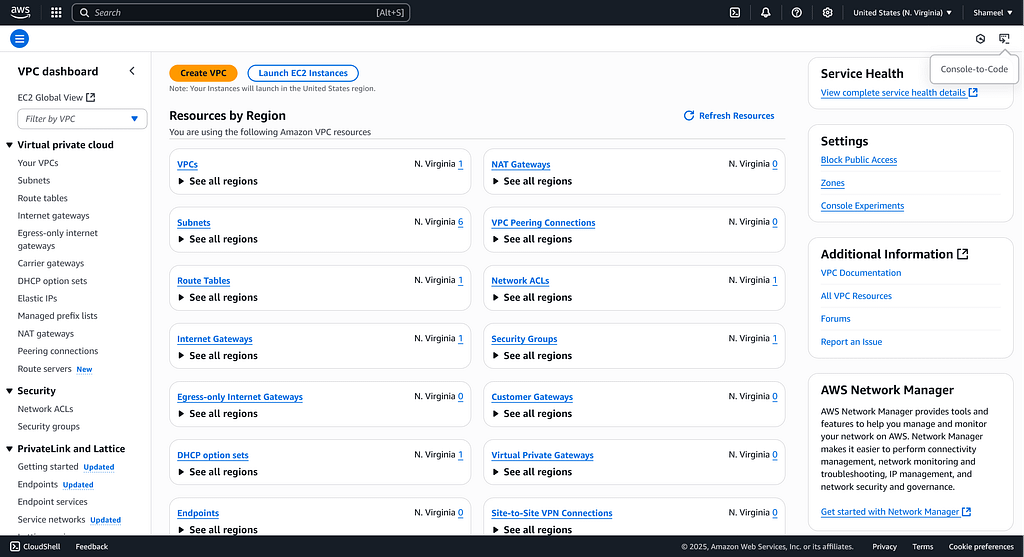Open the Privacy footer link
The image size is (1024, 557).
coord(884,547)
